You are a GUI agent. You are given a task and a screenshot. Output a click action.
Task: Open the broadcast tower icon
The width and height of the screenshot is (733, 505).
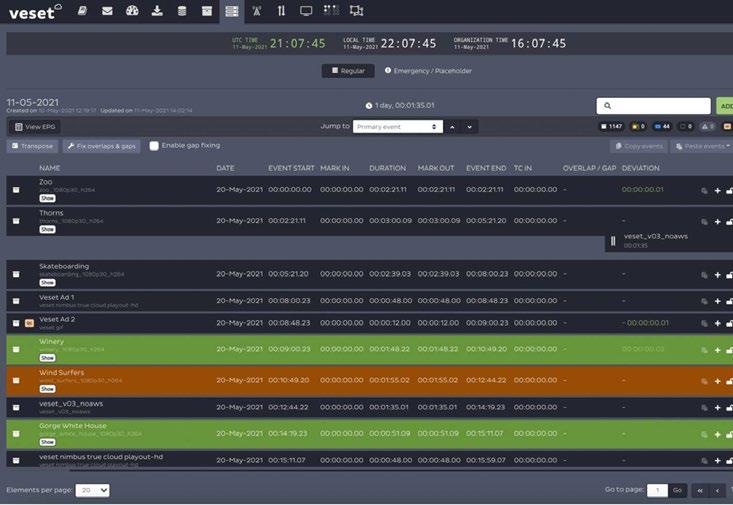coord(257,10)
